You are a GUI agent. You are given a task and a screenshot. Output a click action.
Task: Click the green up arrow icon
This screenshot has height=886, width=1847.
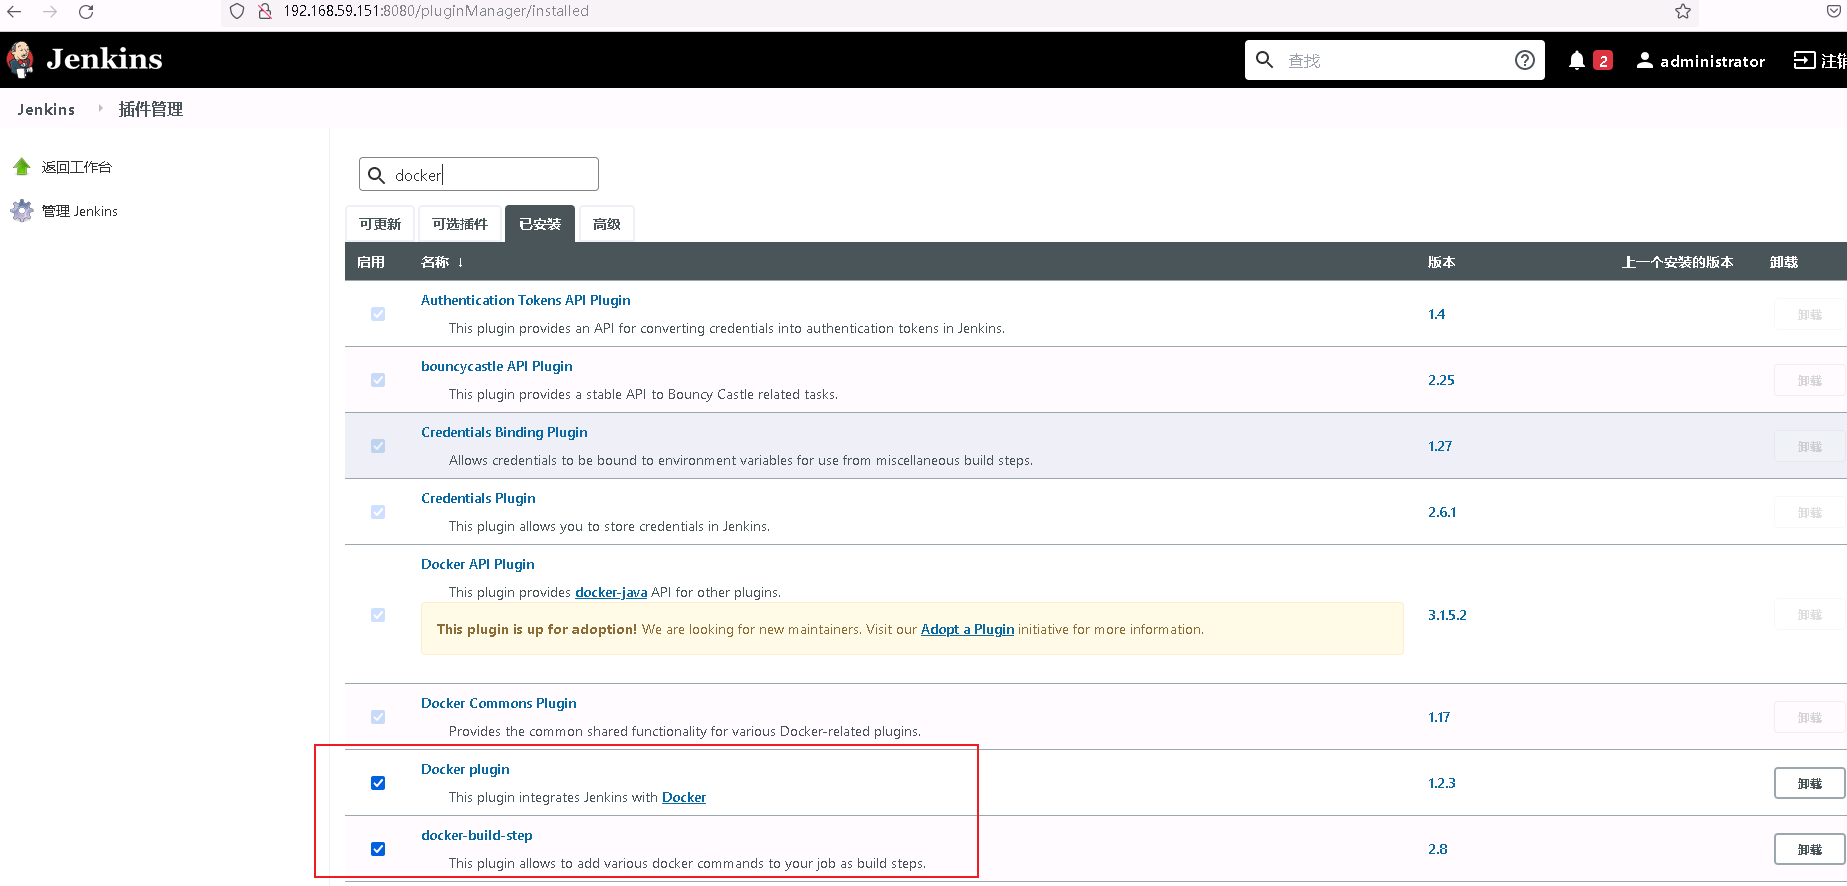pyautogui.click(x=22, y=166)
